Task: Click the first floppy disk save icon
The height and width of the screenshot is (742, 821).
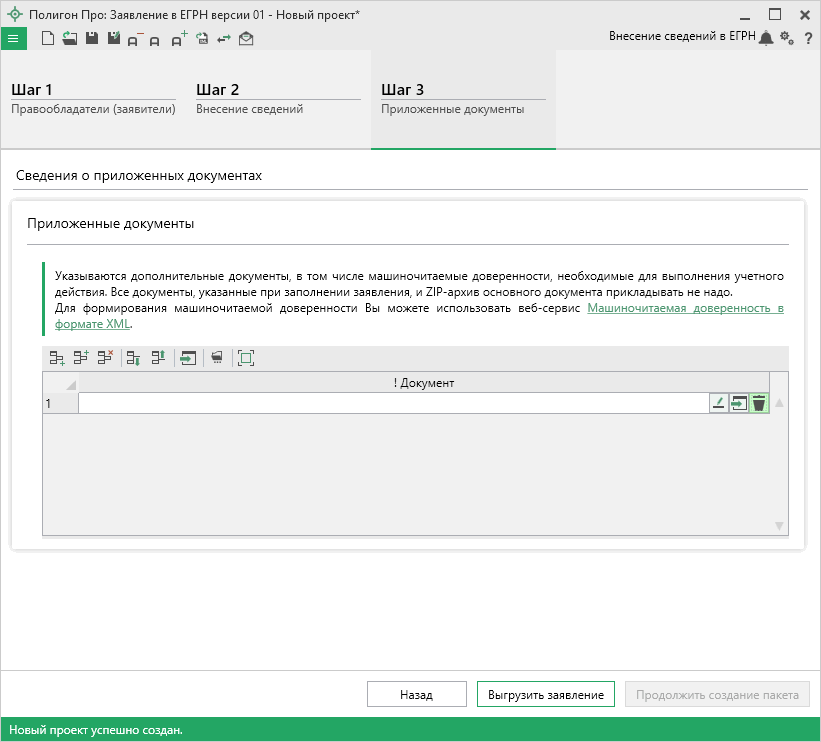Action: tap(91, 38)
